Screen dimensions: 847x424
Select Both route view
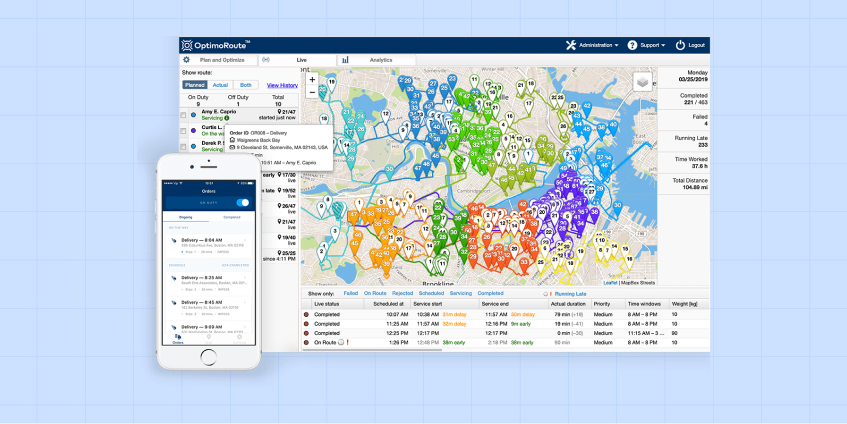pyautogui.click(x=246, y=85)
